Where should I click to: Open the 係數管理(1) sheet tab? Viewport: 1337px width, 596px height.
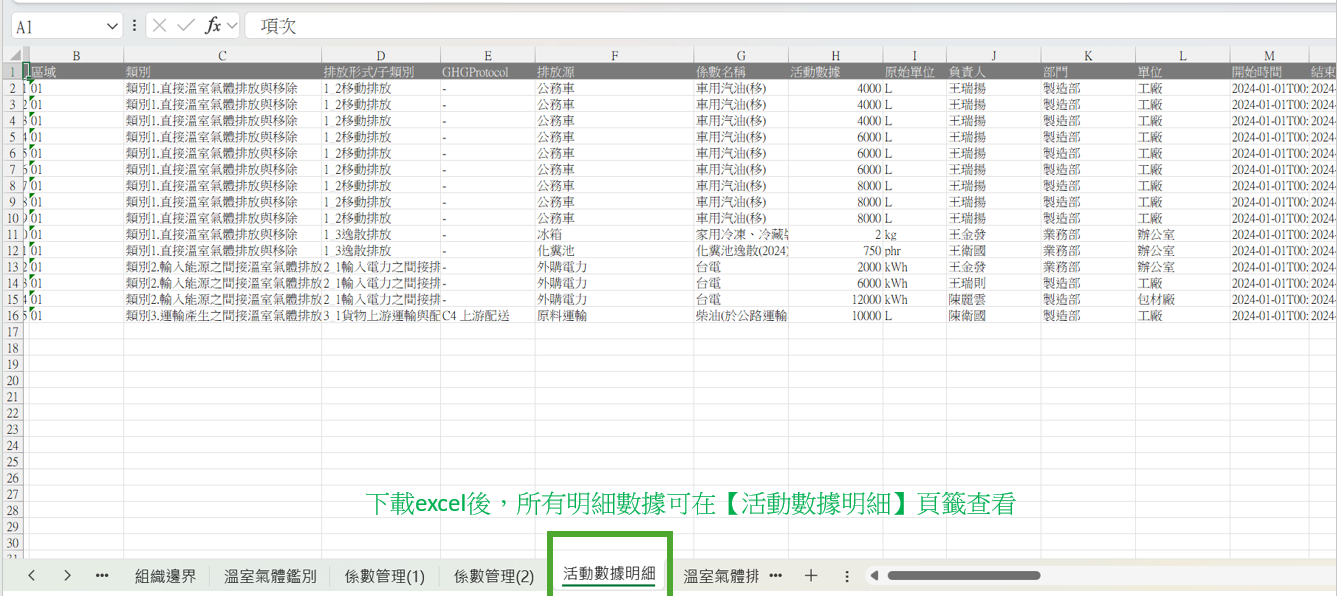point(385,576)
